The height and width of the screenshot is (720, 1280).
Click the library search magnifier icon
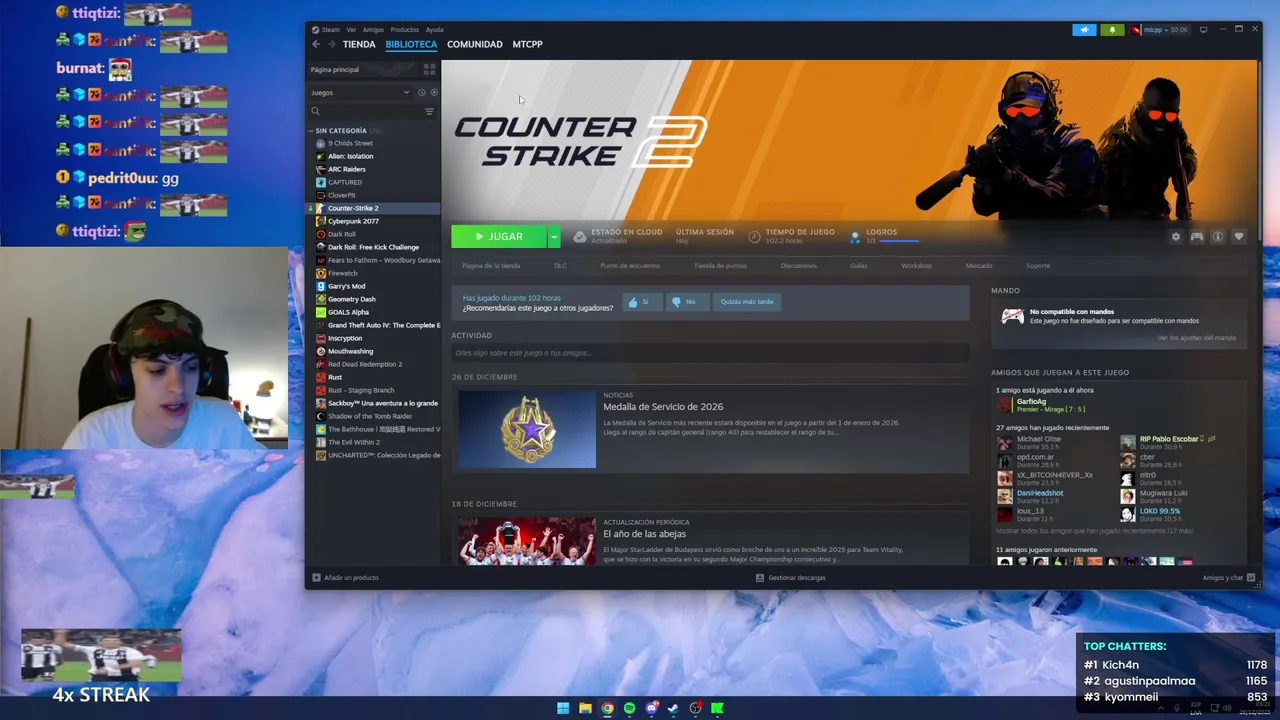pyautogui.click(x=315, y=111)
